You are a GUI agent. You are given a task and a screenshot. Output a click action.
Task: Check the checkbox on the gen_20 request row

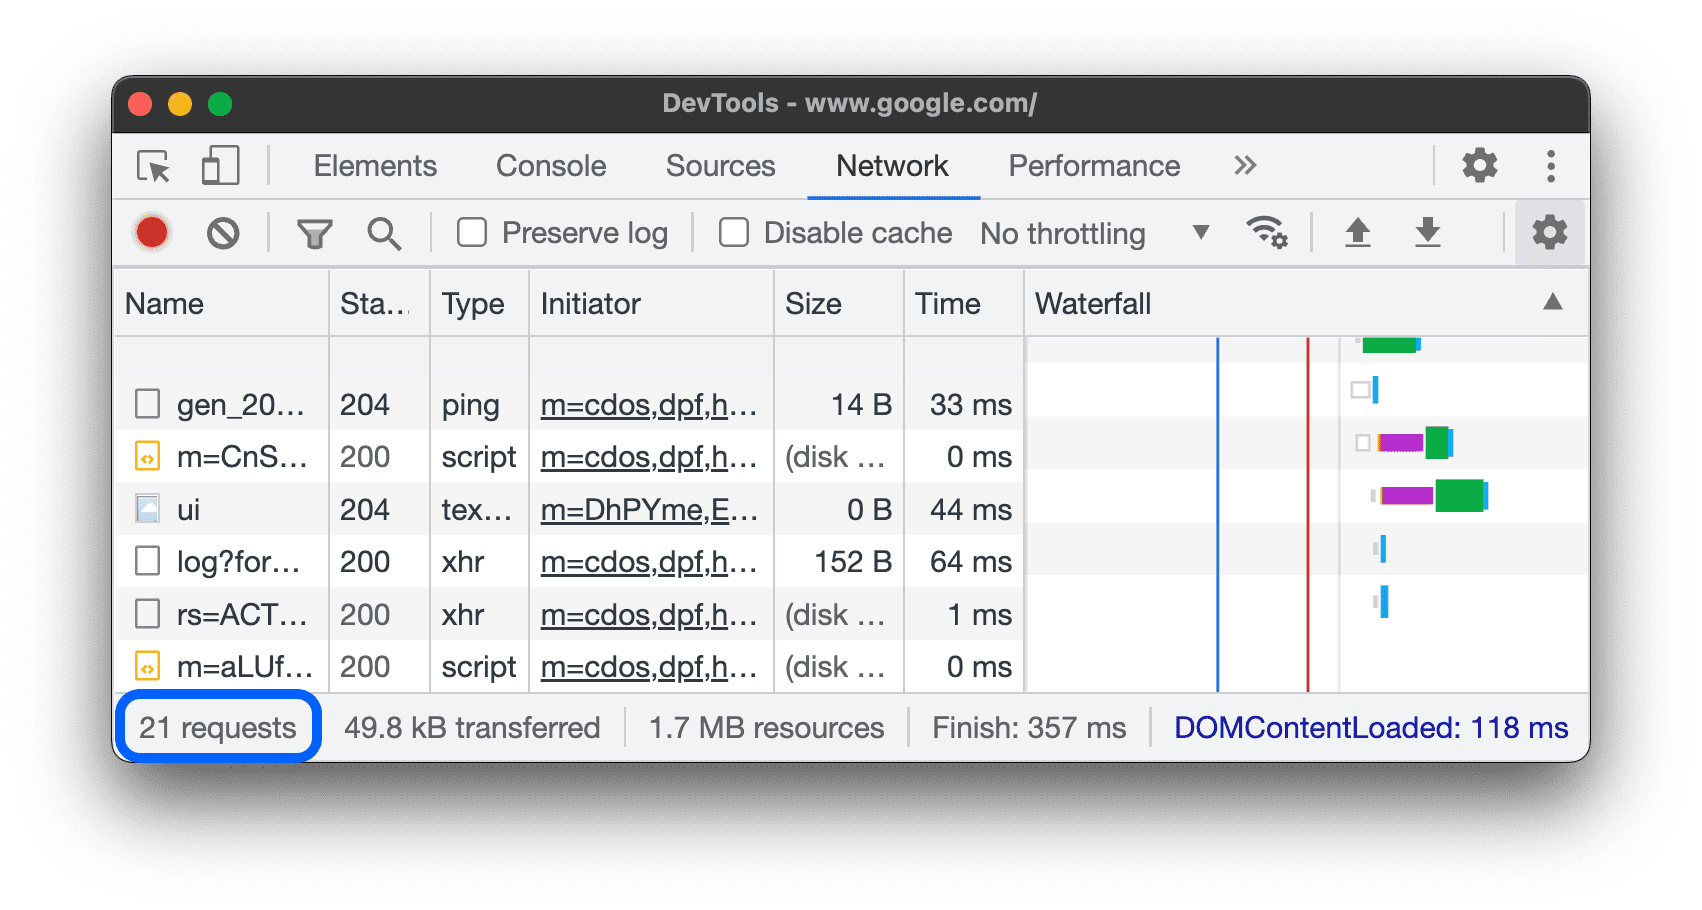point(146,404)
